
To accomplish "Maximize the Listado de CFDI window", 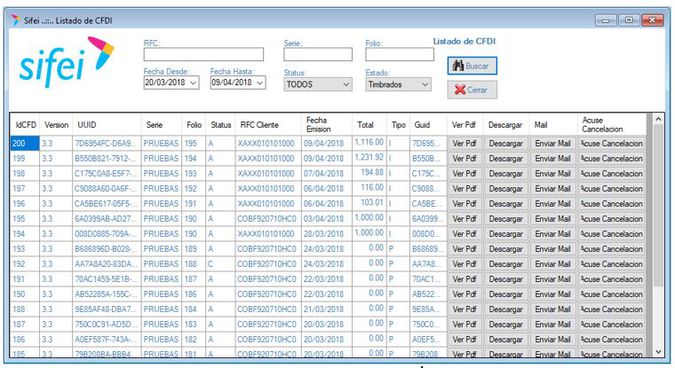I will 629,20.
